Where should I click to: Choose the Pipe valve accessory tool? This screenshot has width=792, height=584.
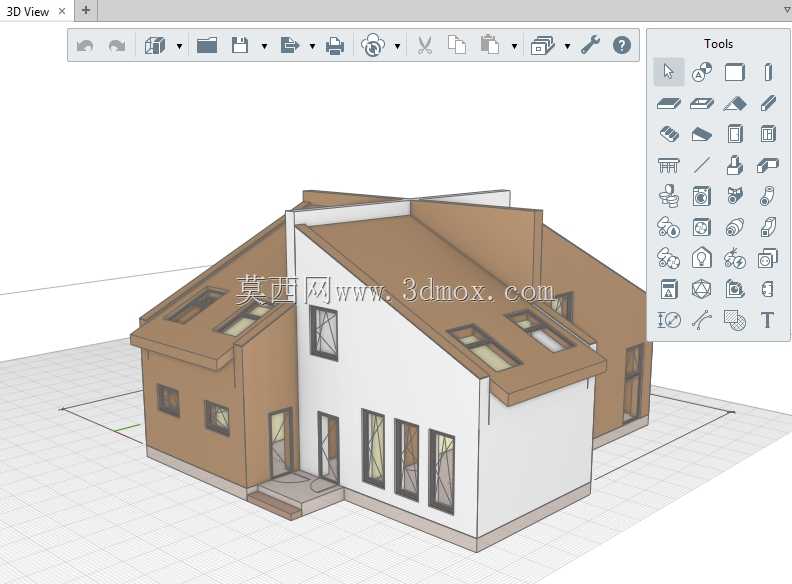click(x=735, y=196)
